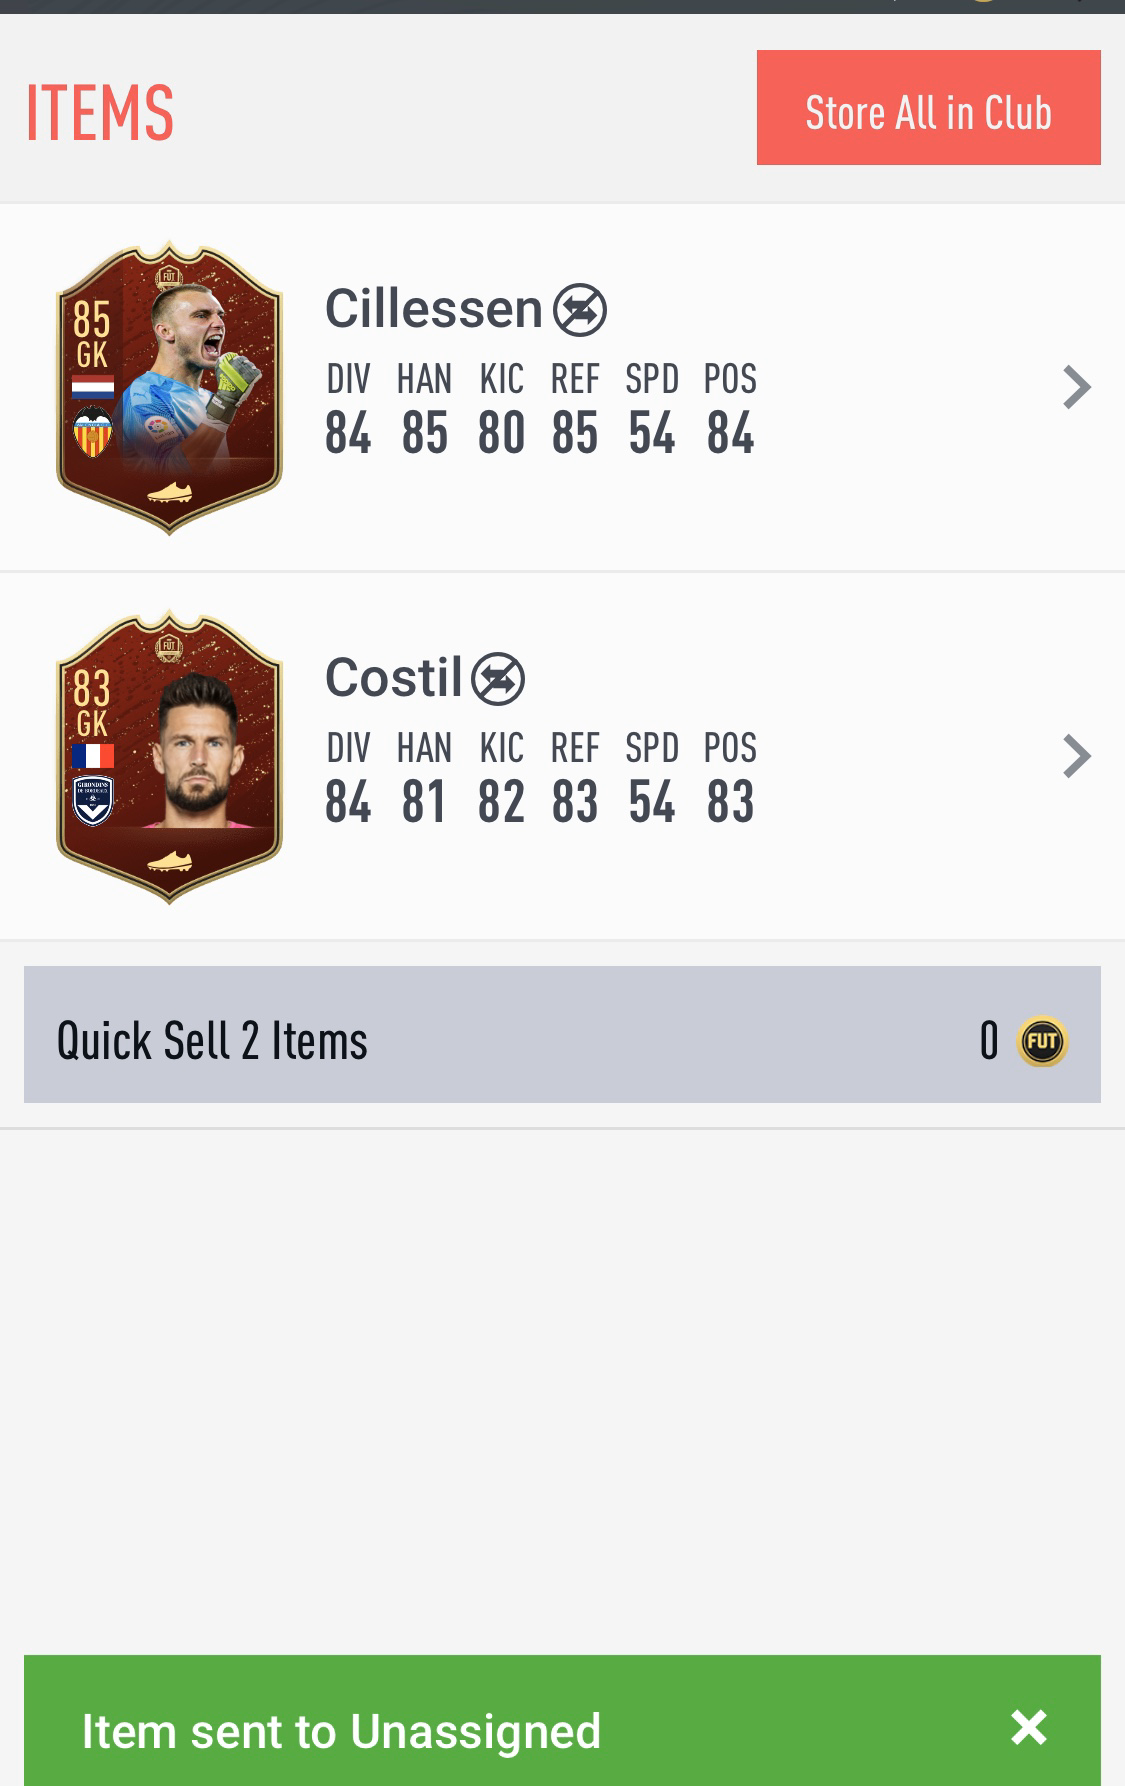Image resolution: width=1125 pixels, height=1786 pixels.
Task: Click the FUT coin icon
Action: coord(1042,1041)
